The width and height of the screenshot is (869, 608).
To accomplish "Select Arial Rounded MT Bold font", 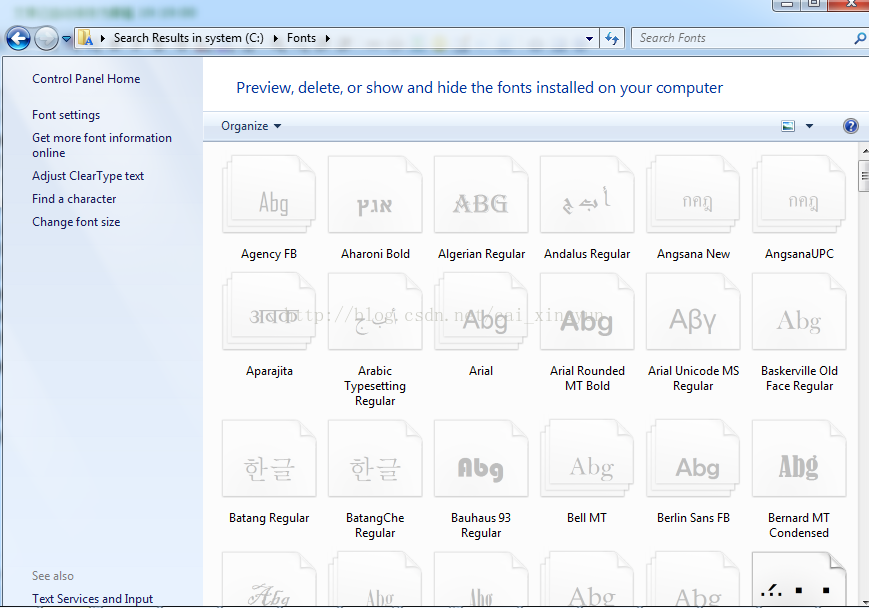I will pyautogui.click(x=587, y=333).
